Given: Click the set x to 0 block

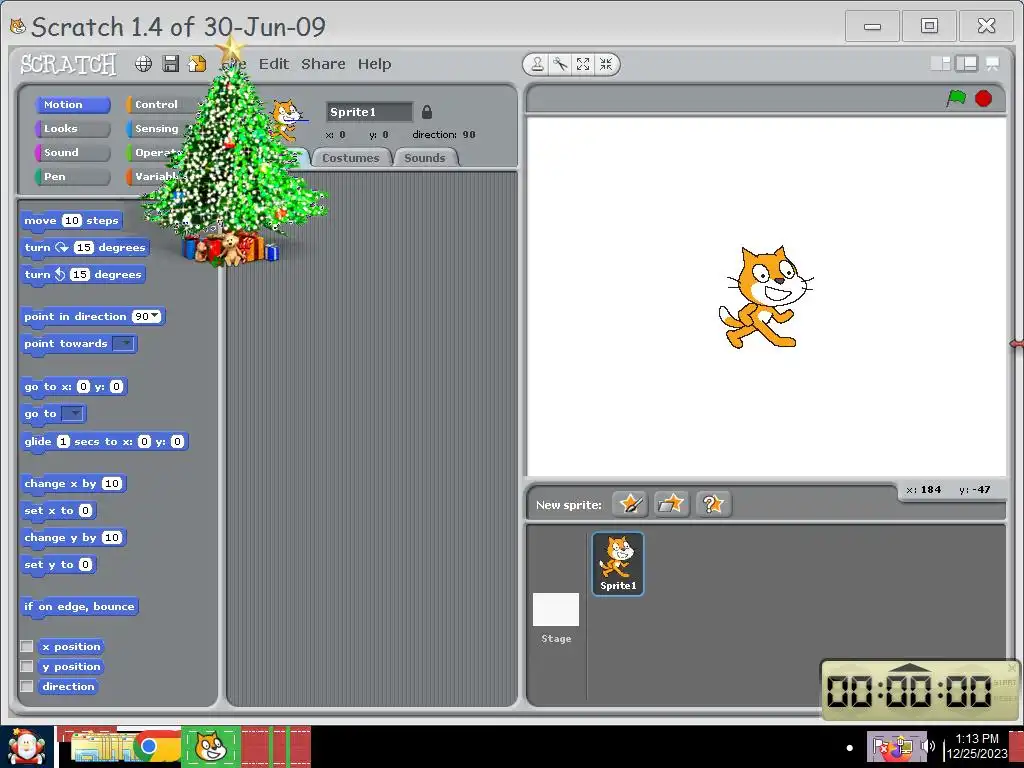Looking at the screenshot, I should [x=58, y=511].
